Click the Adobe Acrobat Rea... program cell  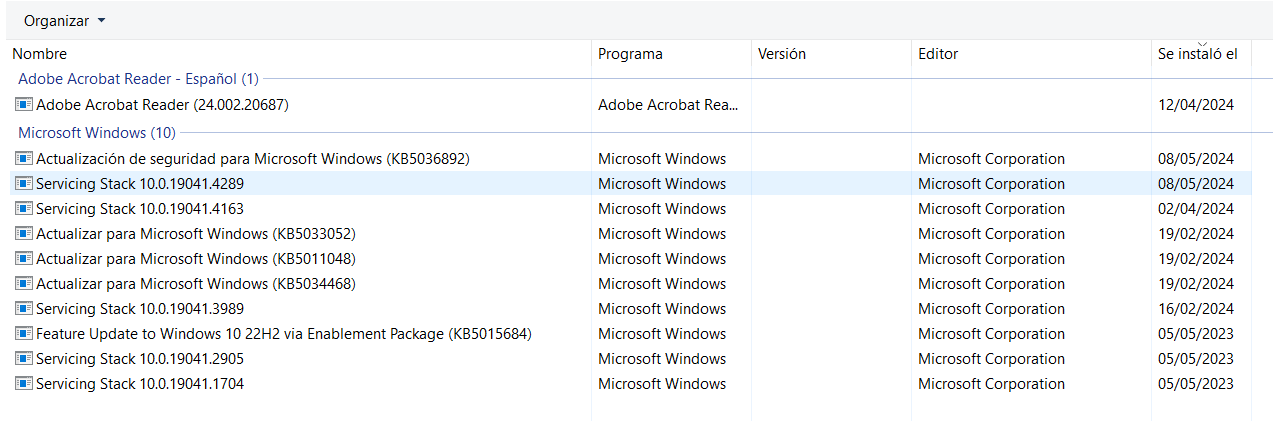tap(668, 104)
